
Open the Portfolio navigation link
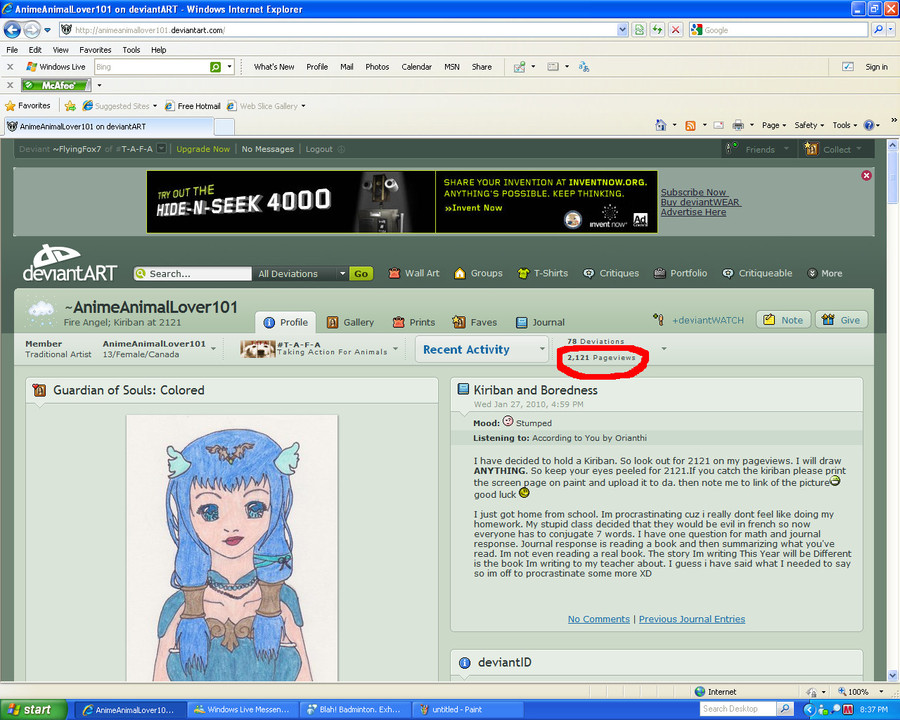coord(680,273)
